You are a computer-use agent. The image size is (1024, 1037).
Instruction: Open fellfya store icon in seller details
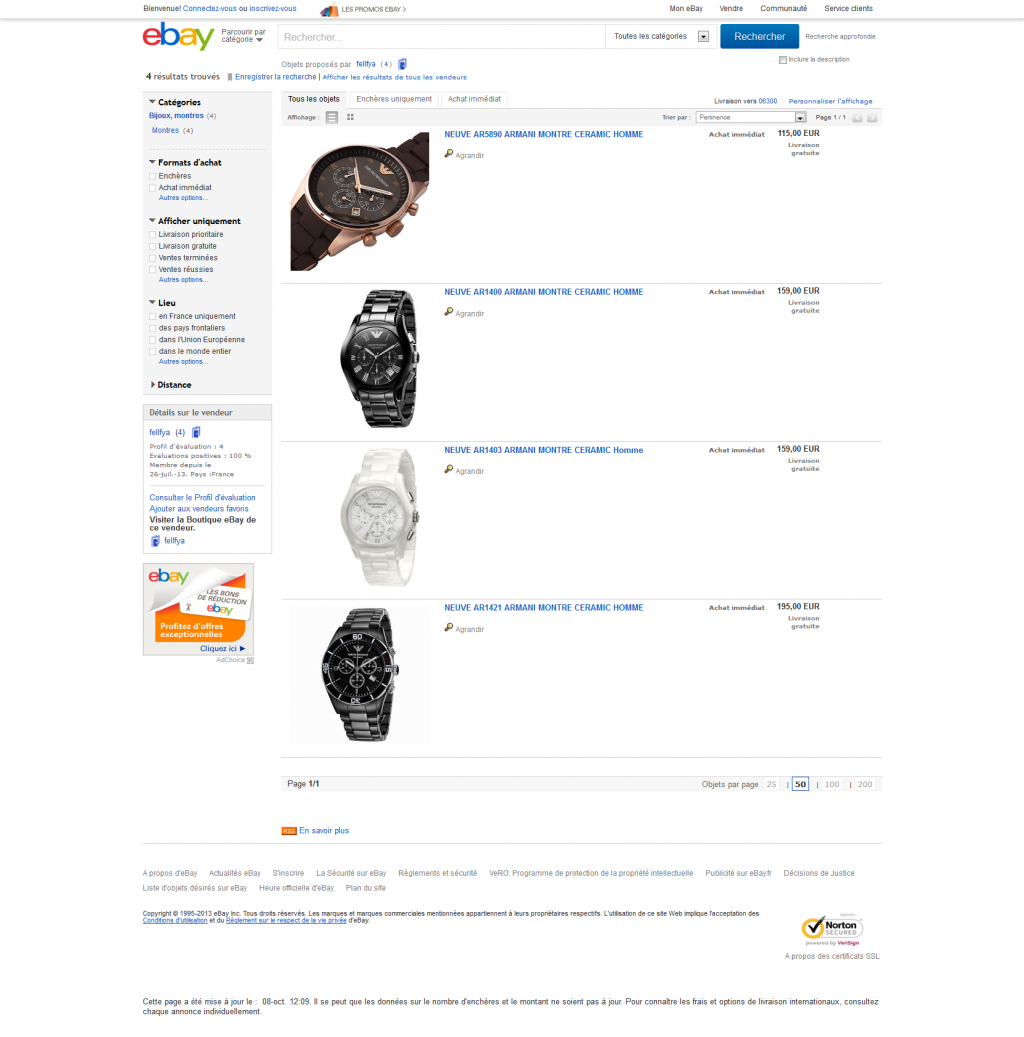click(x=155, y=541)
